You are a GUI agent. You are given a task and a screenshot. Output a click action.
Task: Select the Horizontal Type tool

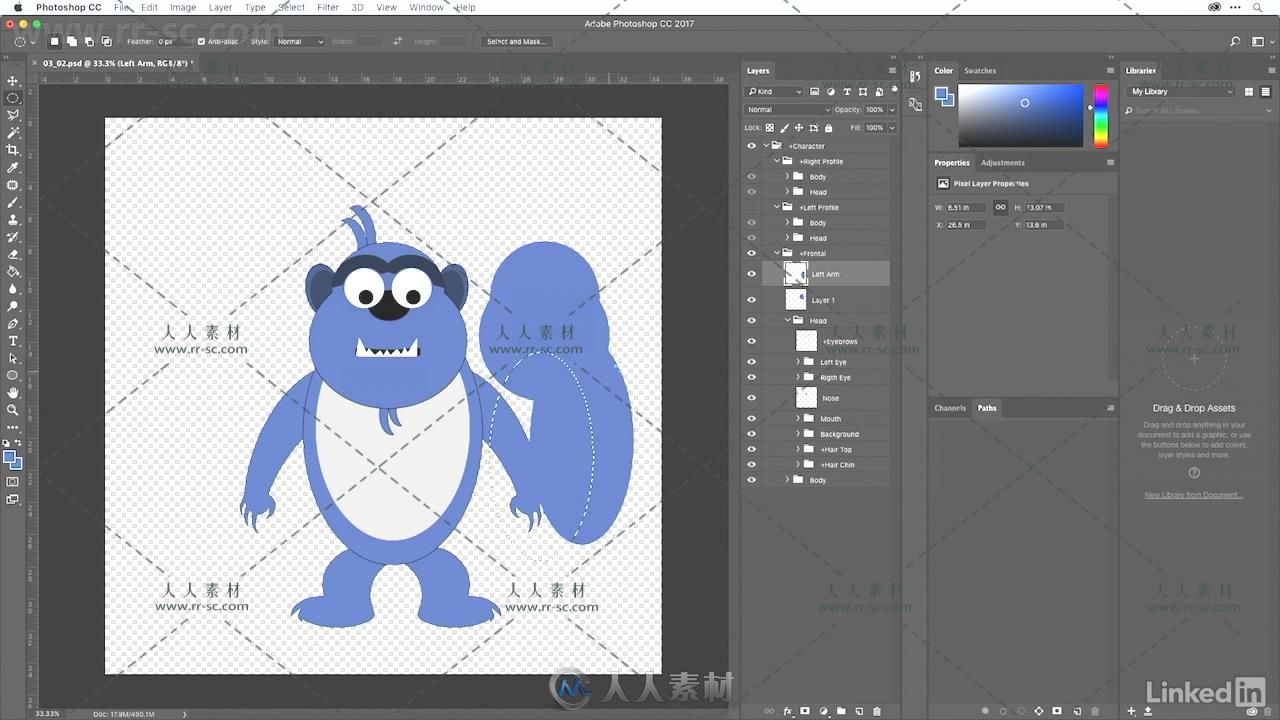click(13, 341)
